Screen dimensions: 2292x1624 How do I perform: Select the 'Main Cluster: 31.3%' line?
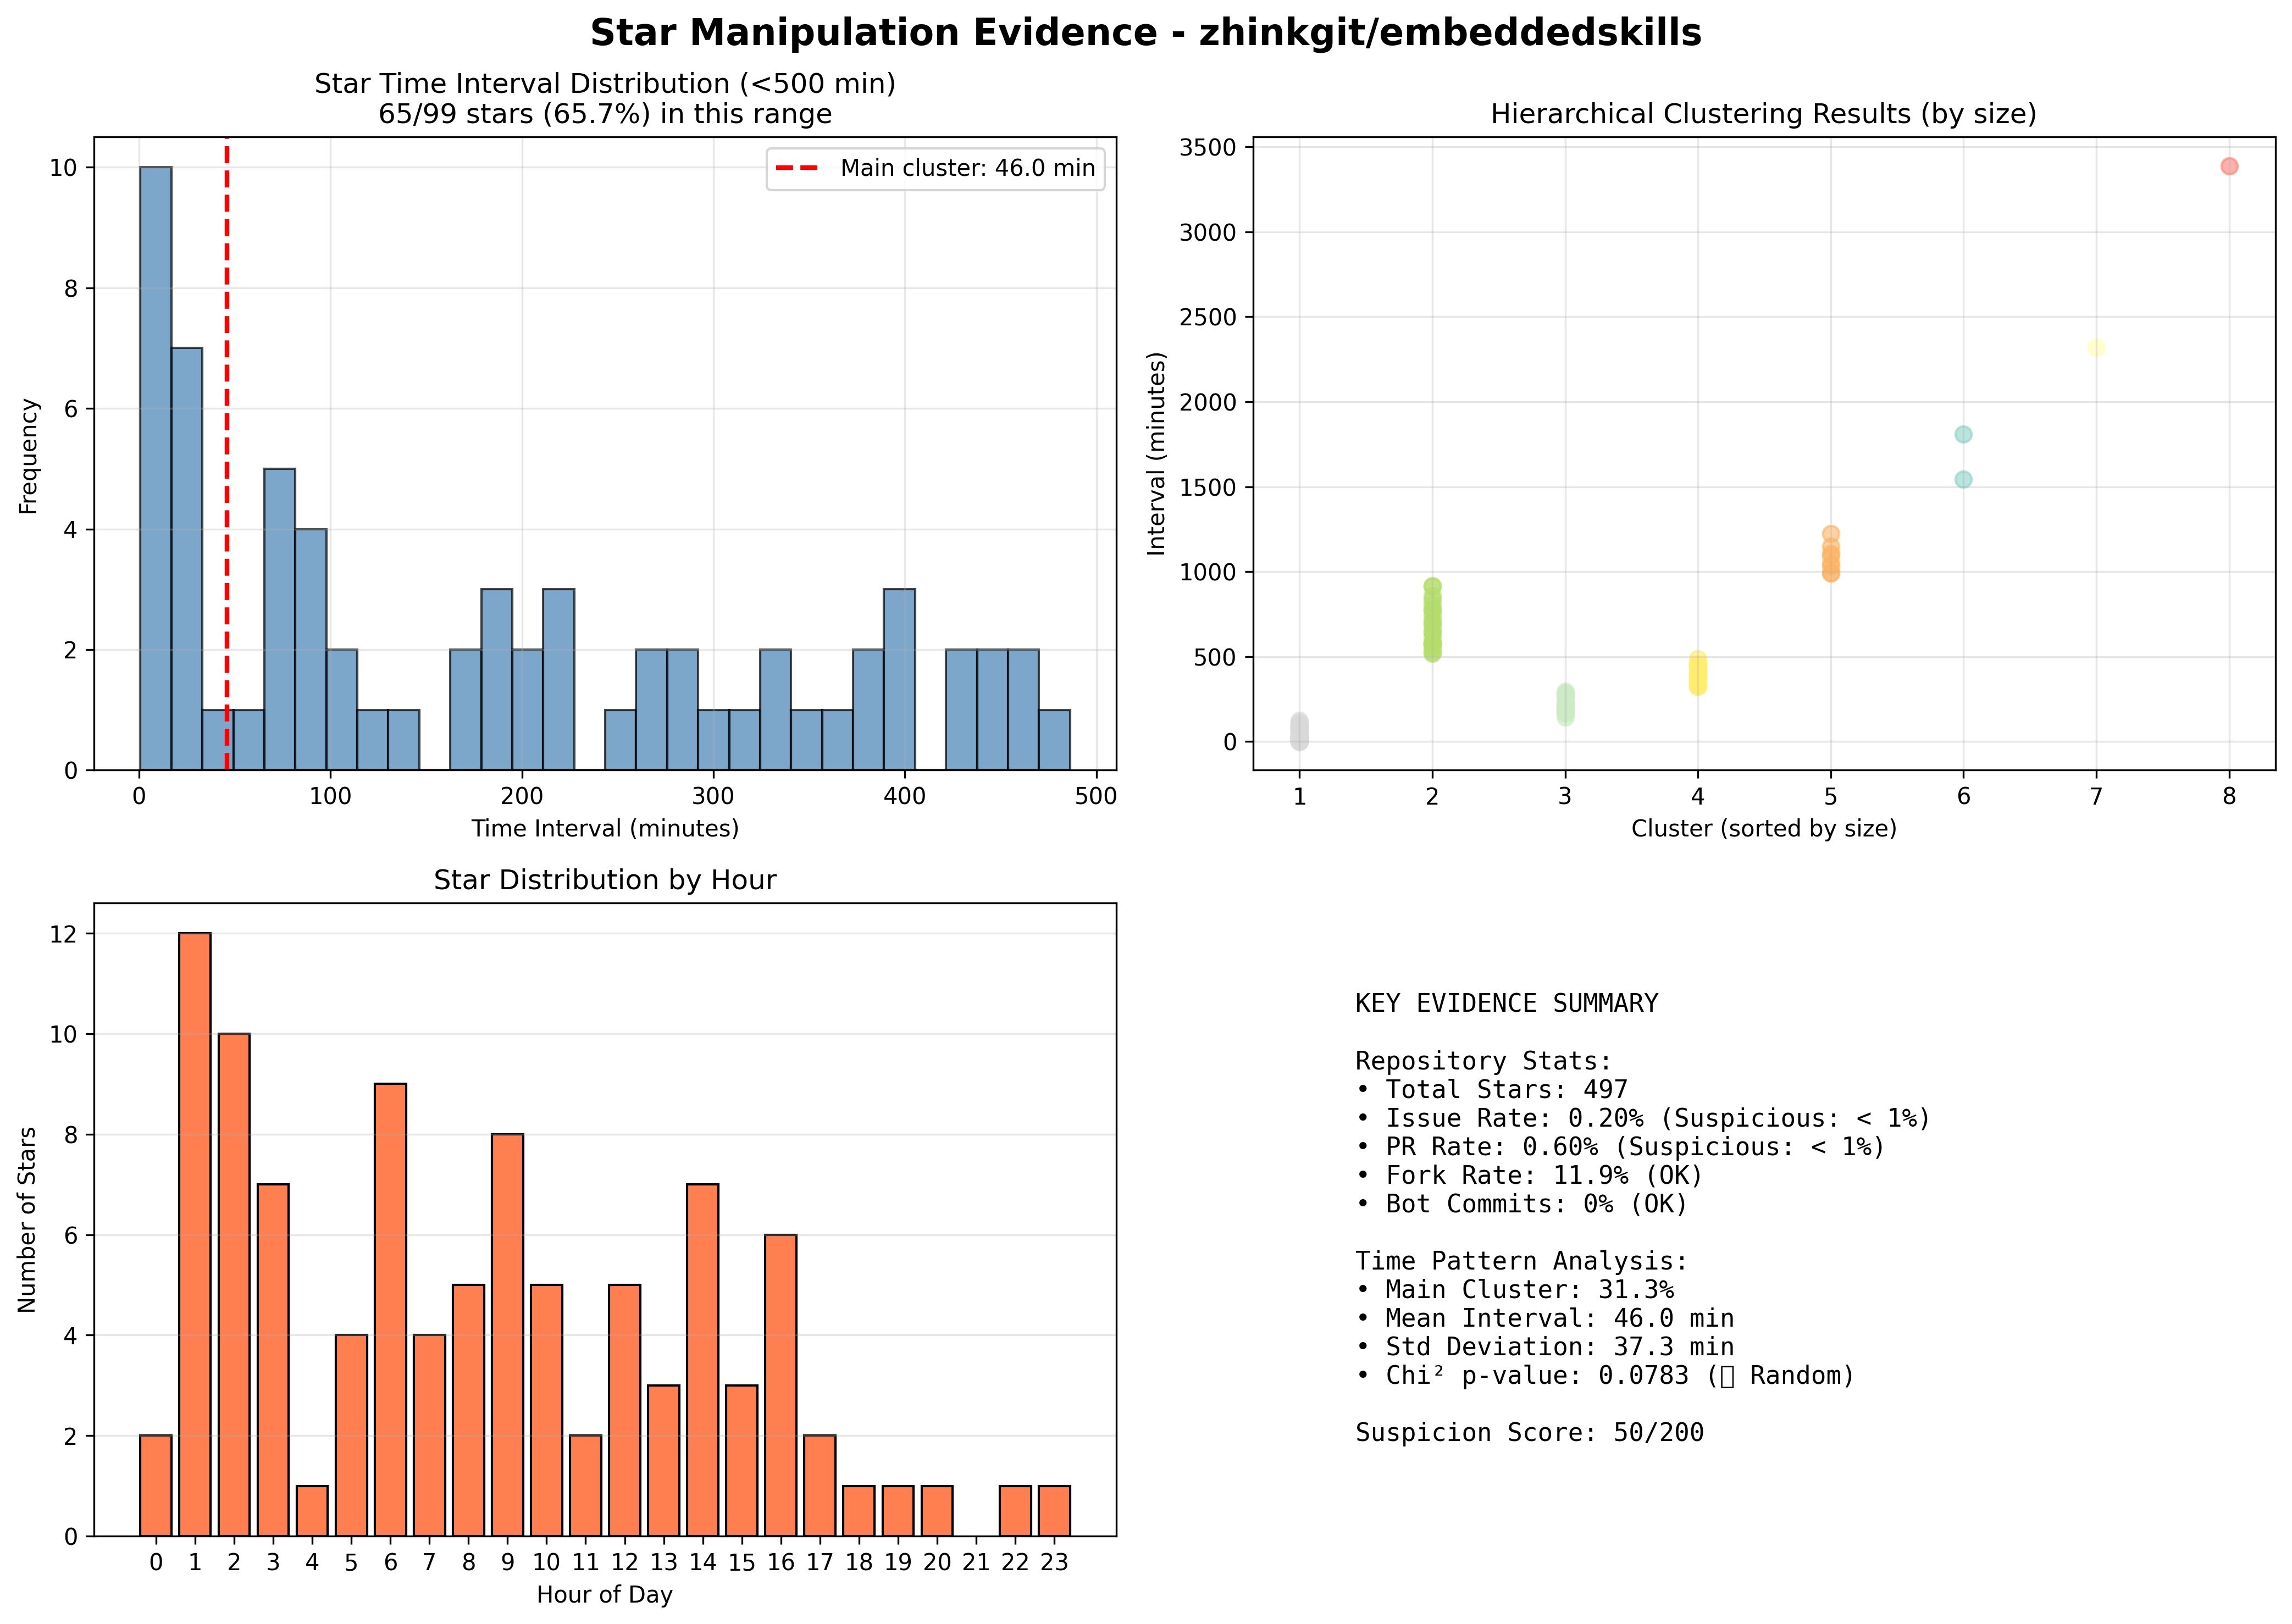1515,1290
